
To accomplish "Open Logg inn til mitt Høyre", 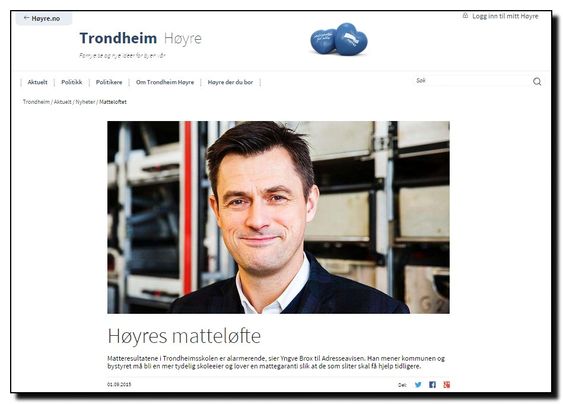I will coord(505,16).
